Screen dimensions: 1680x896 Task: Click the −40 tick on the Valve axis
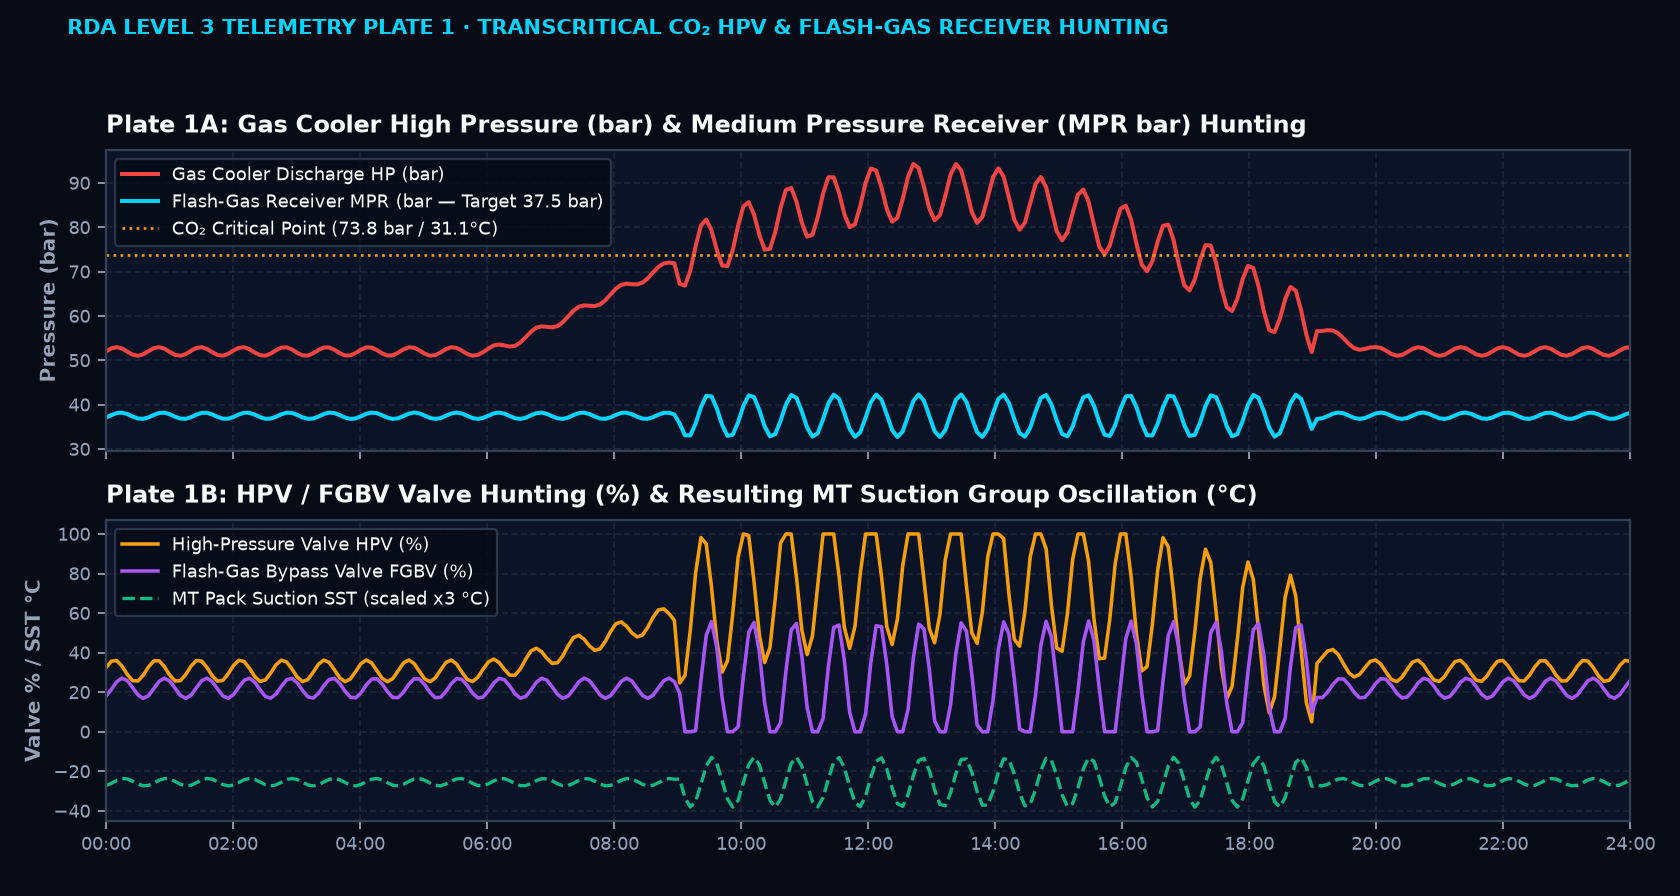click(x=73, y=811)
